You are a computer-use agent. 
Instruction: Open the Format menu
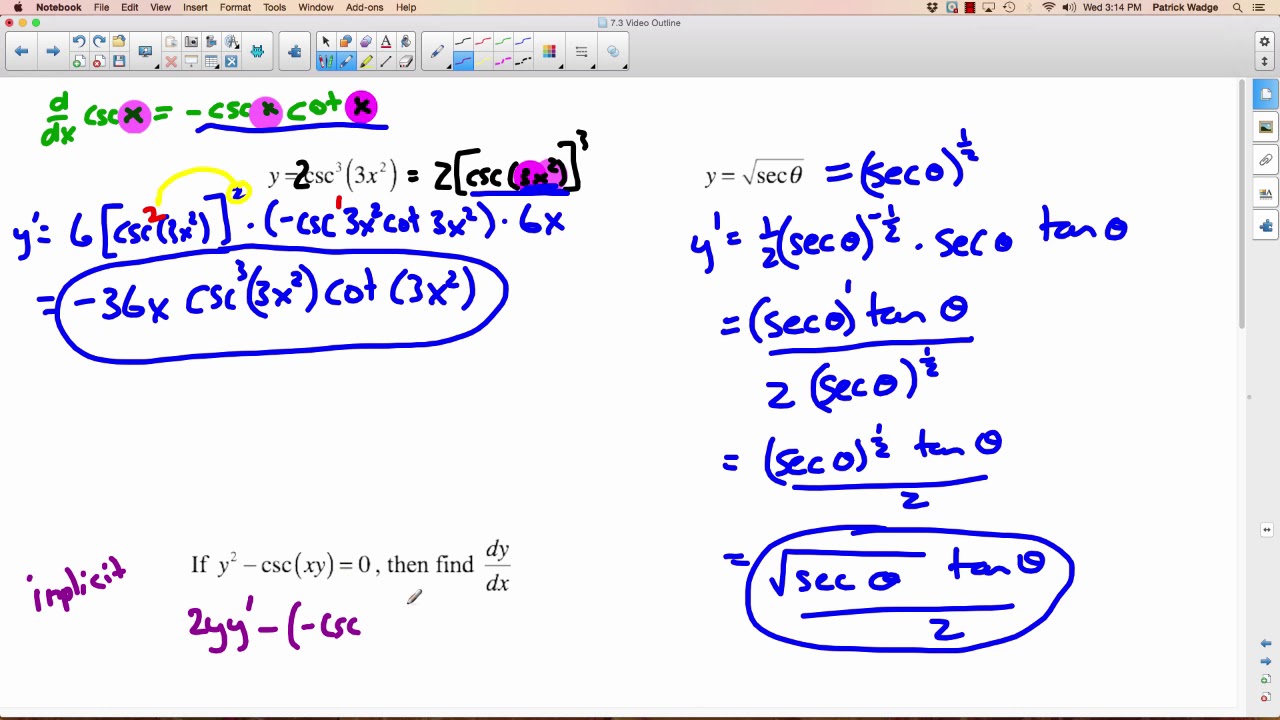(x=235, y=7)
